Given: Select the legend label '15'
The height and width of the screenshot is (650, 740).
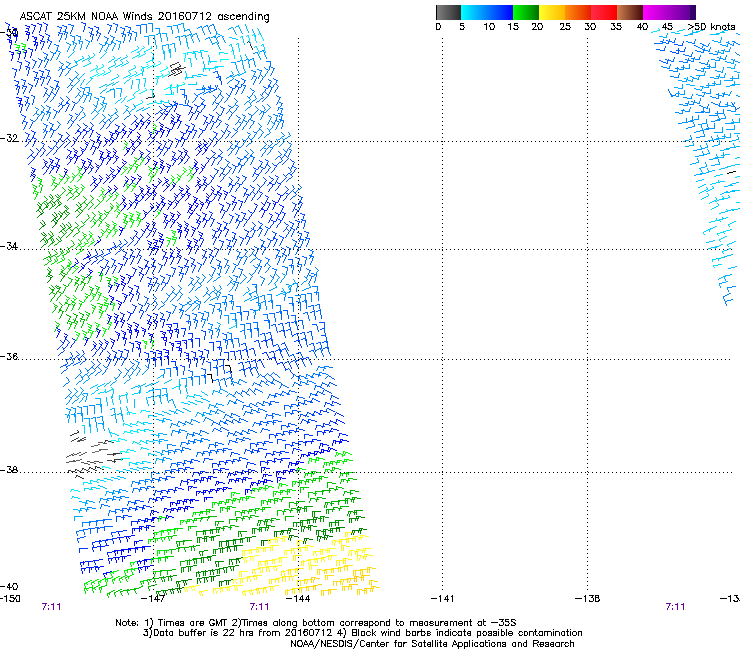Looking at the screenshot, I should (513, 27).
